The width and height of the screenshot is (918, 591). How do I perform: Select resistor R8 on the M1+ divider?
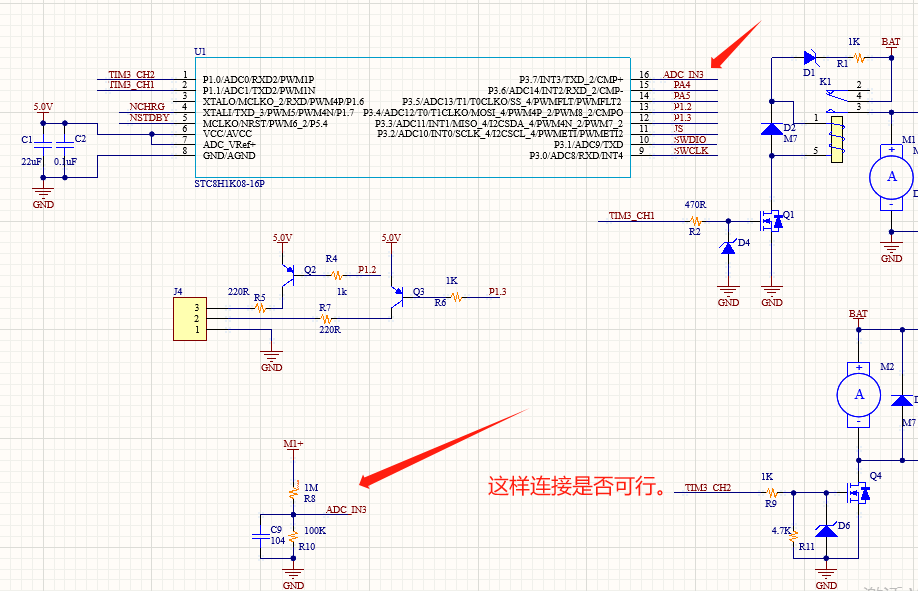pos(293,492)
